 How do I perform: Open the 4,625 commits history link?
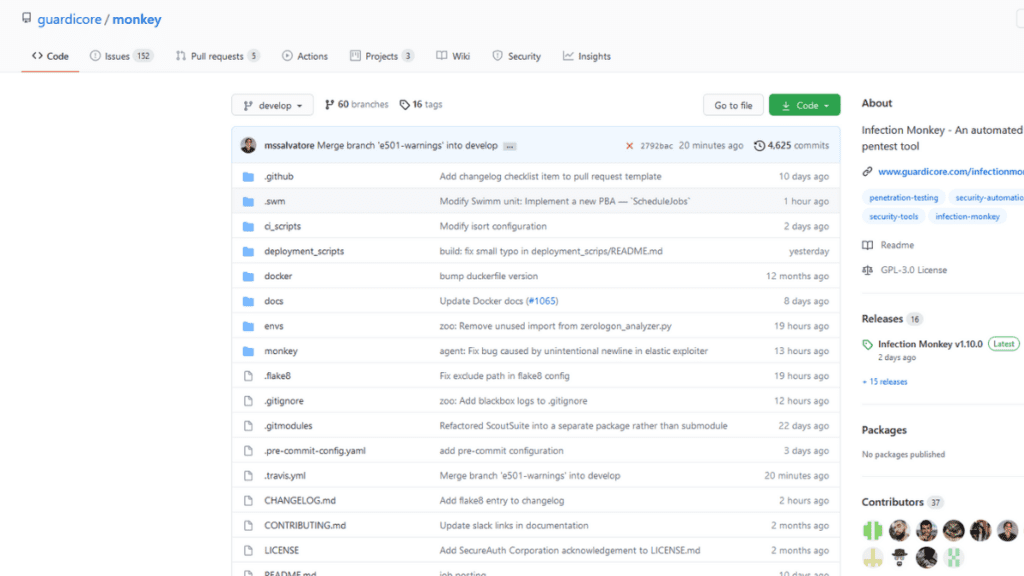[792, 146]
